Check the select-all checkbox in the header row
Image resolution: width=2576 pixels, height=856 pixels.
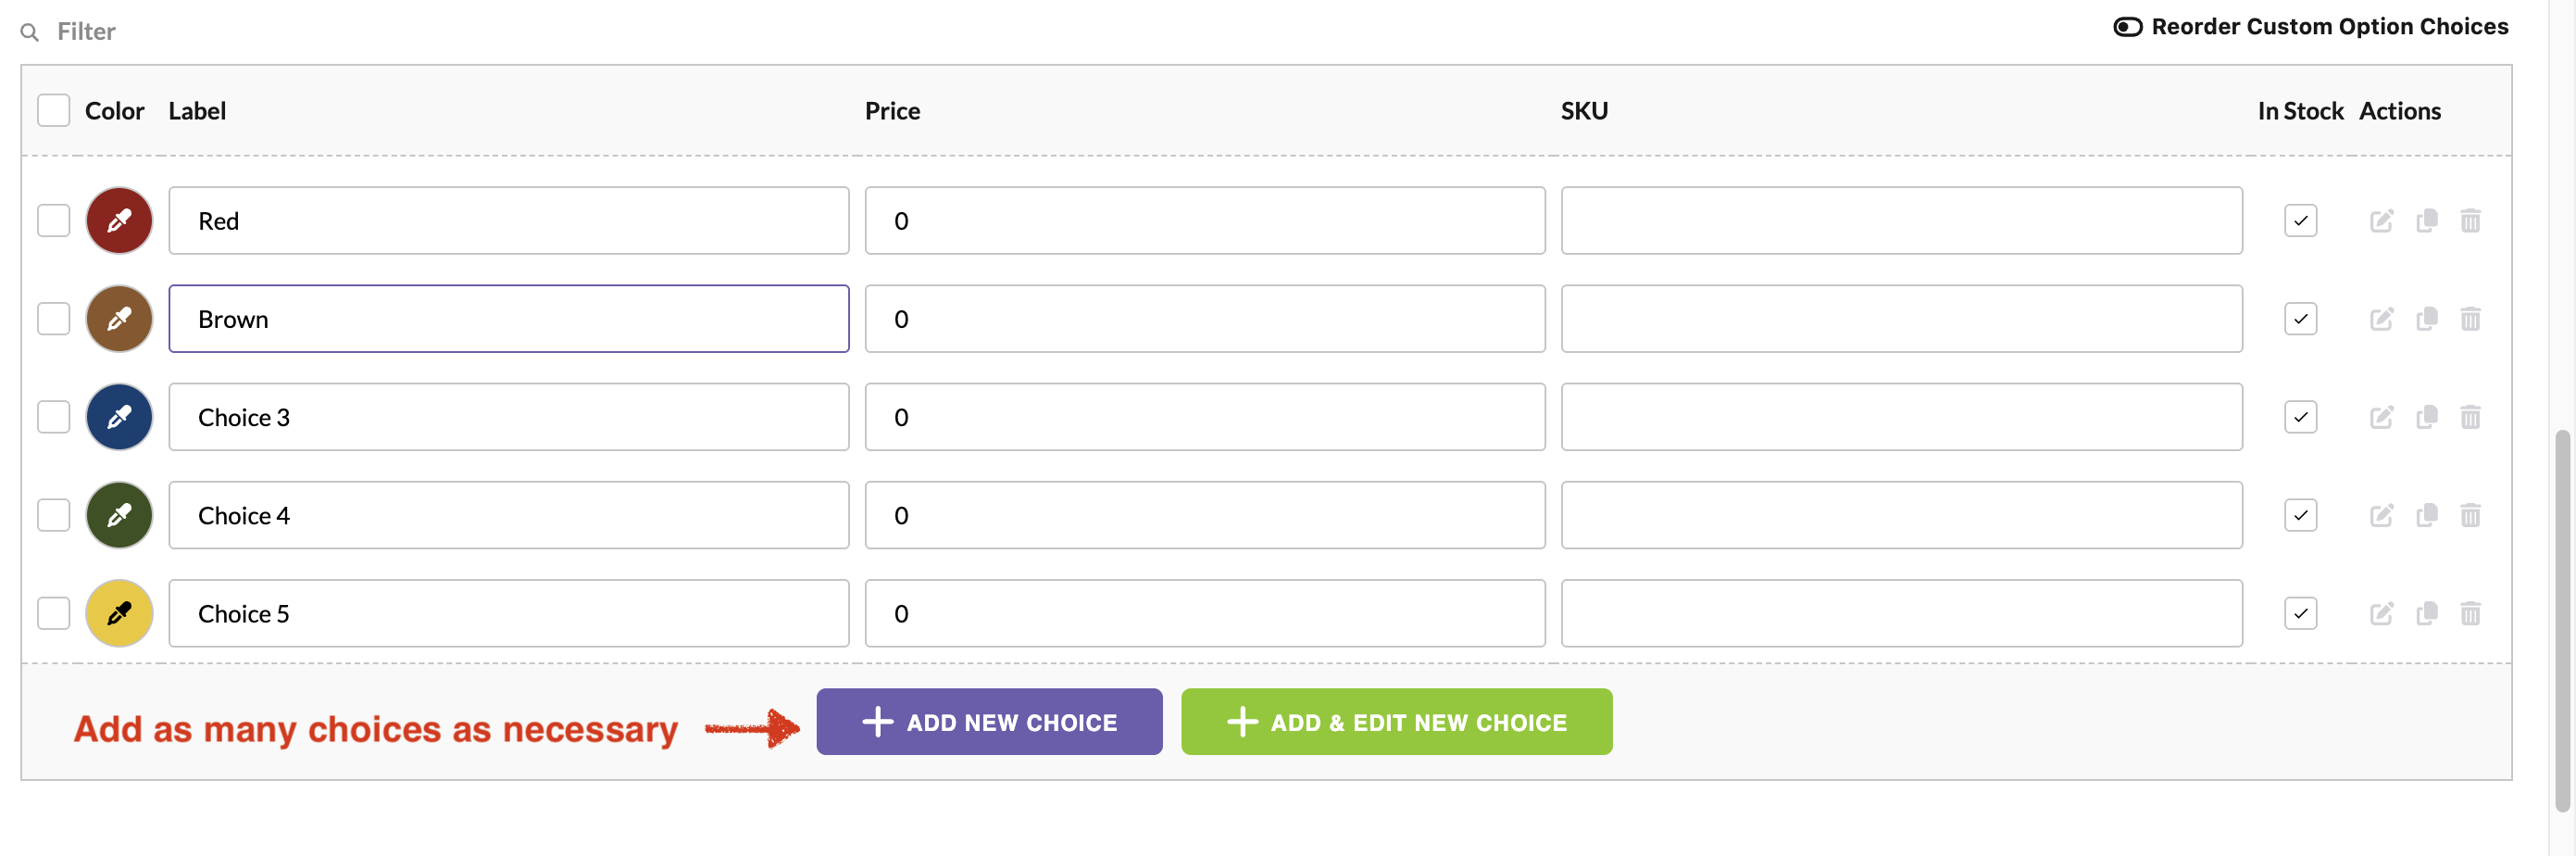54,111
